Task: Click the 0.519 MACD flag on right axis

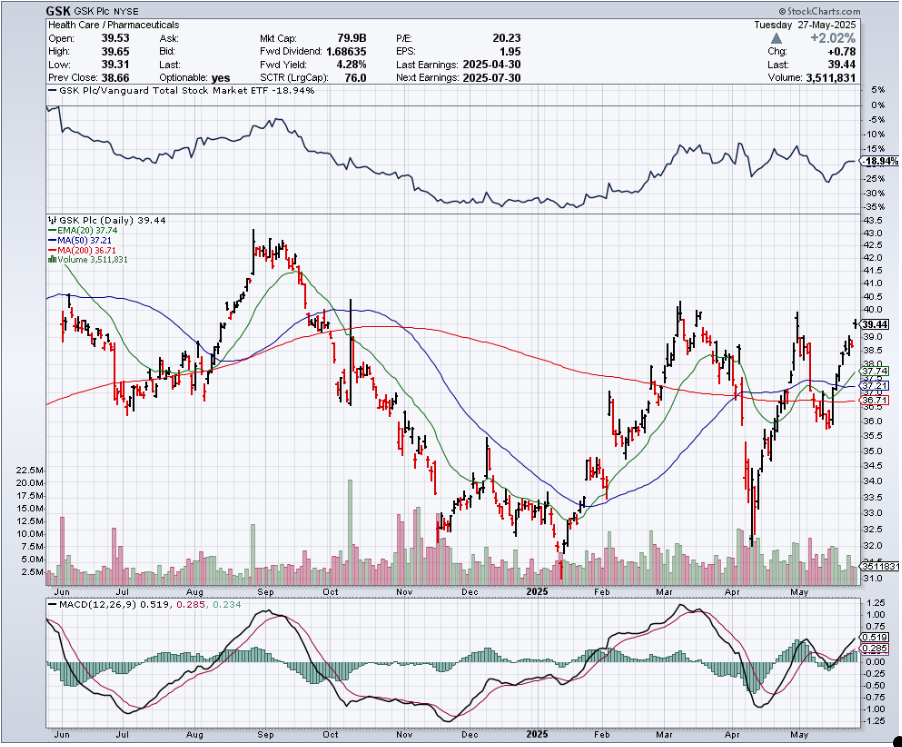Action: coord(875,637)
